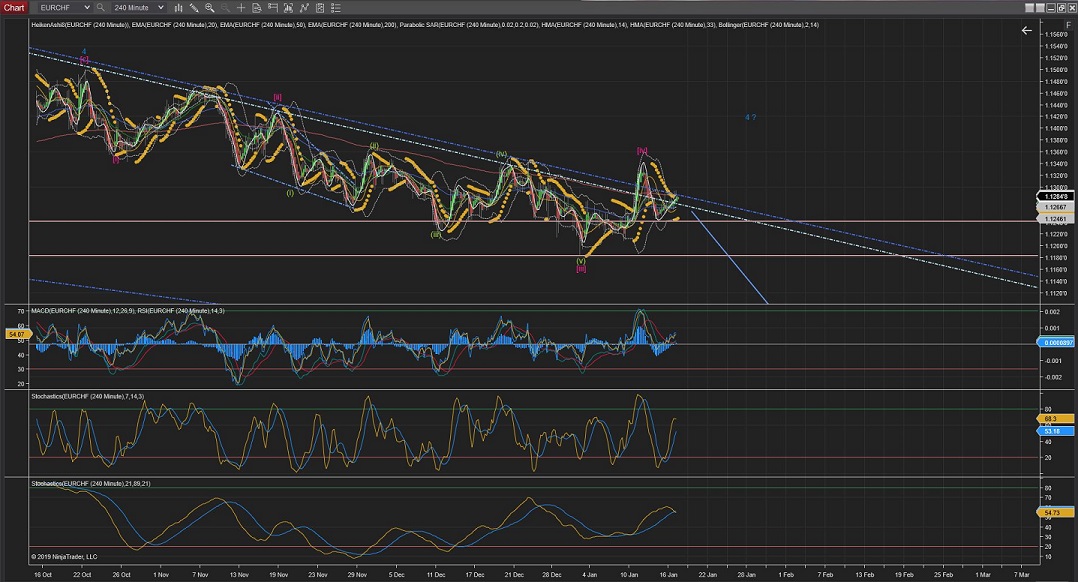Viewport: 1078px width, 582px height.
Task: Click the MACD(EURCHF) panel label
Action: (82, 311)
